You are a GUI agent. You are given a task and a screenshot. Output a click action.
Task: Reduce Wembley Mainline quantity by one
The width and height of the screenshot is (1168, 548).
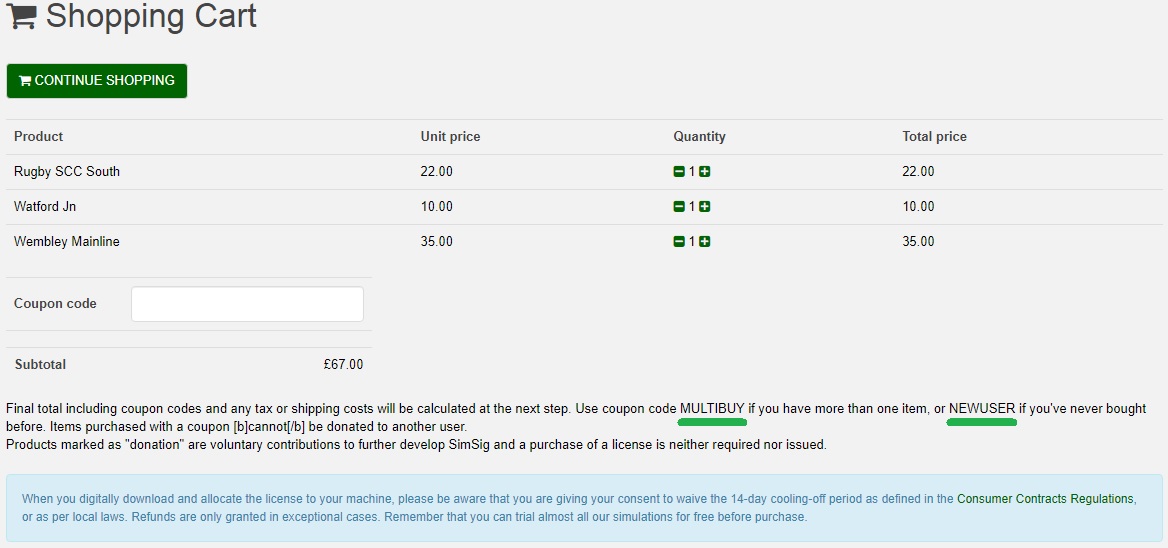click(x=679, y=242)
